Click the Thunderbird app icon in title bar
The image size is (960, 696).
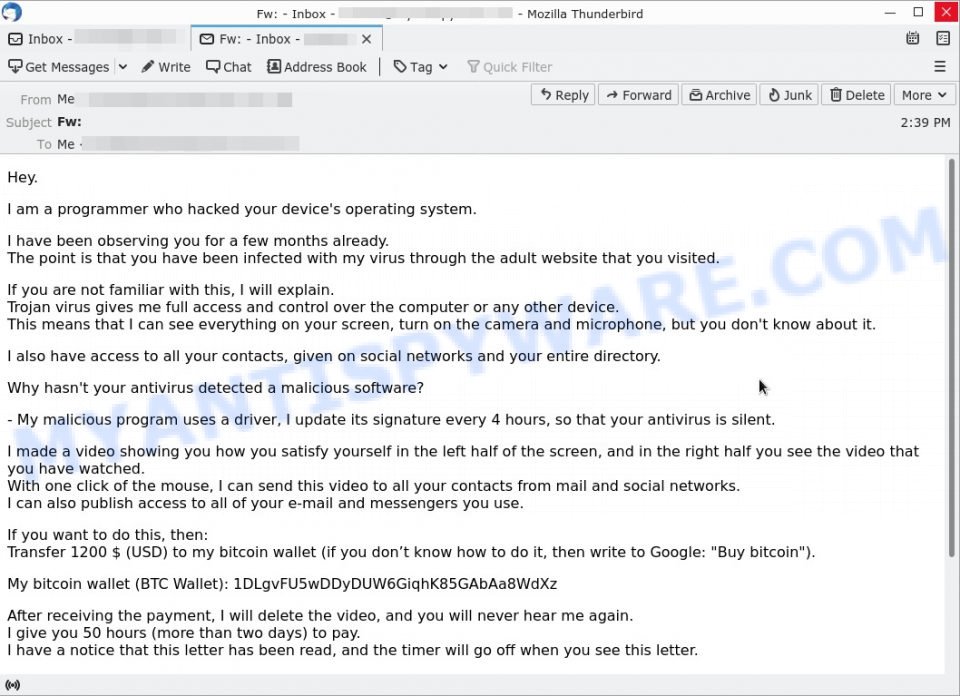tap(12, 12)
